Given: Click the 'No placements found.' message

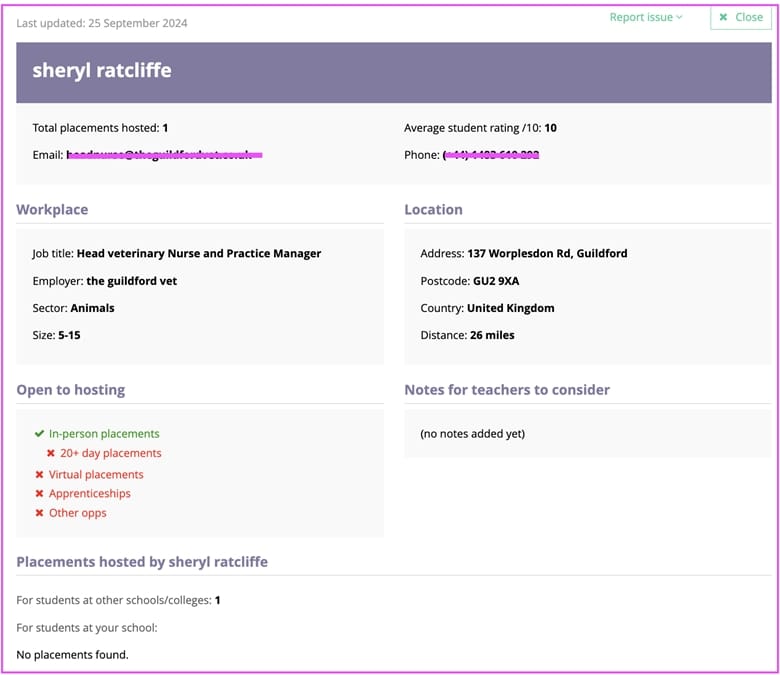Looking at the screenshot, I should coord(72,655).
